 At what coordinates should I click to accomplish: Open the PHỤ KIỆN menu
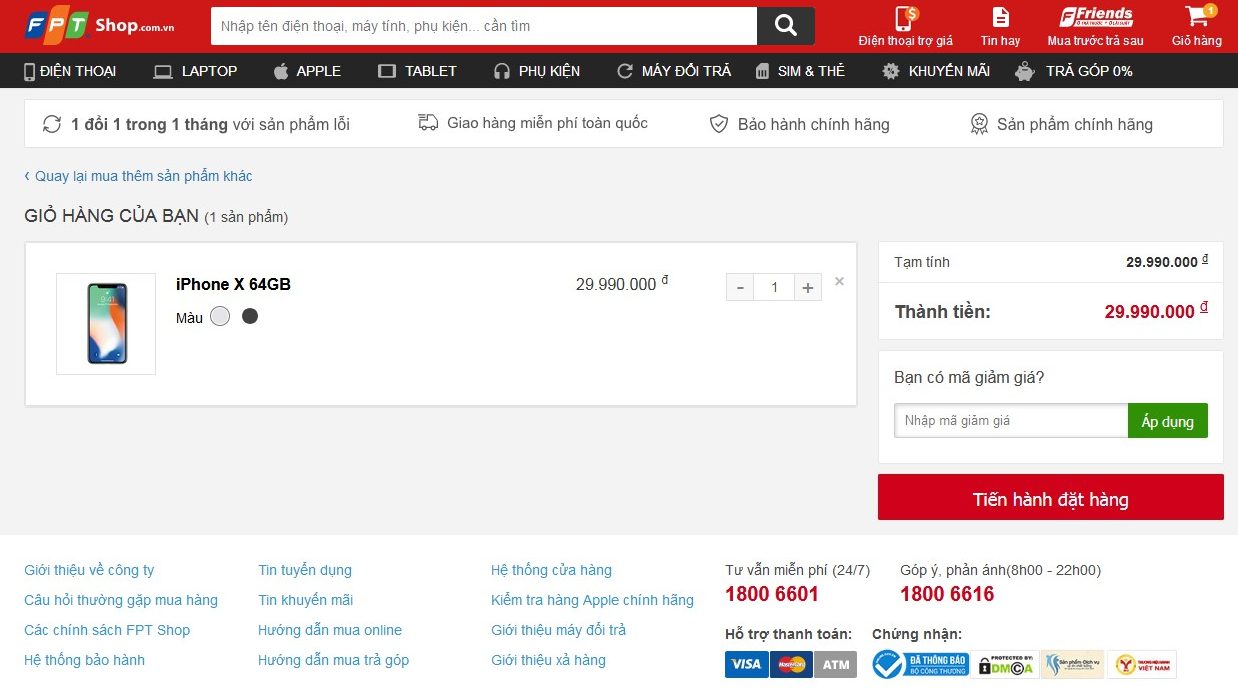(x=537, y=71)
